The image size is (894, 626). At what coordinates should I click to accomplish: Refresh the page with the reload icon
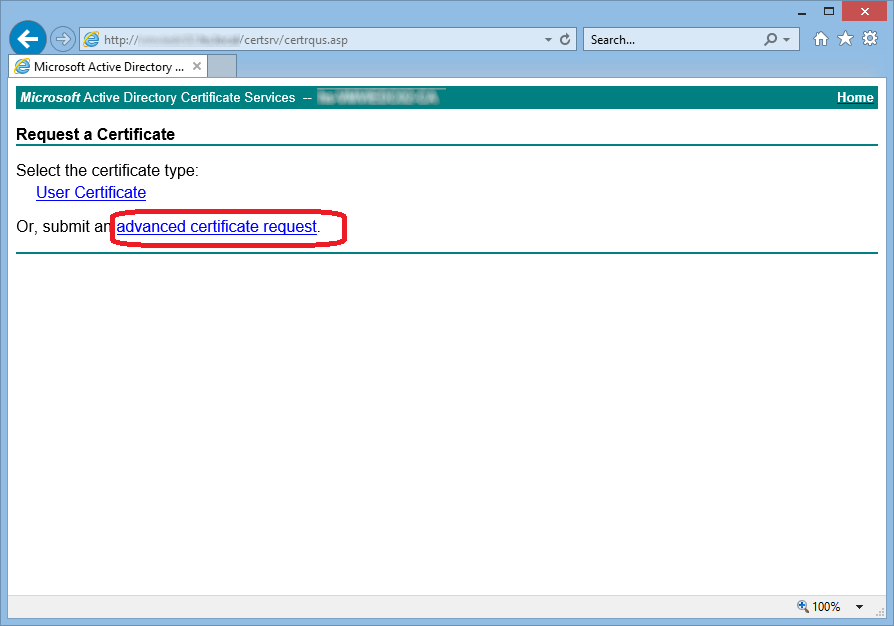(x=565, y=40)
